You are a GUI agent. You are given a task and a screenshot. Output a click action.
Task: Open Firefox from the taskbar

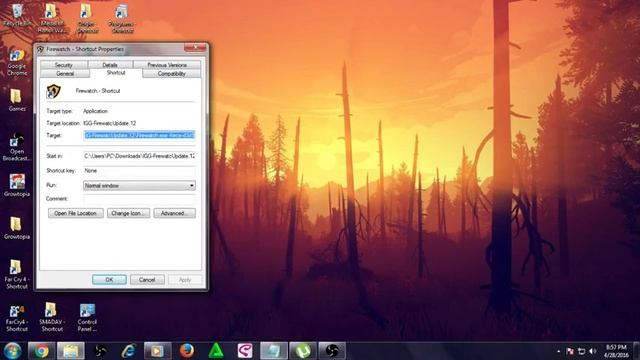click(x=187, y=351)
